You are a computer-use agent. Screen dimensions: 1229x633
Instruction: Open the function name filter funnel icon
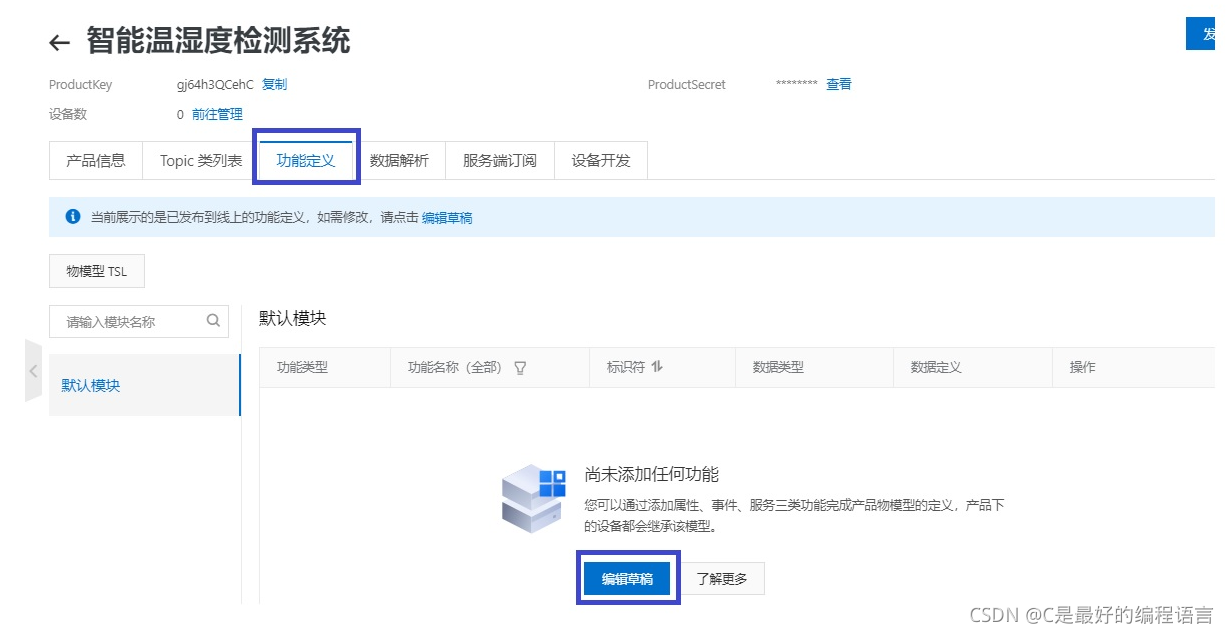(x=520, y=367)
